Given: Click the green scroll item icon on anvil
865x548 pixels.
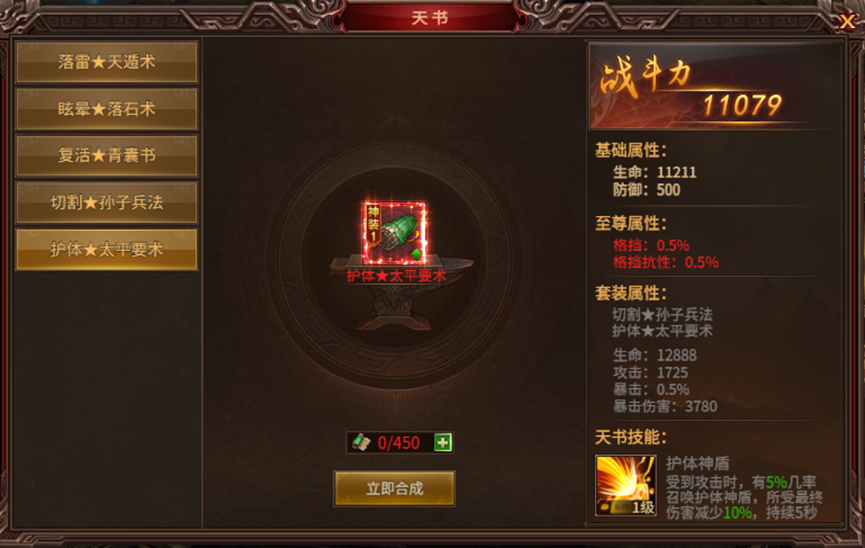Looking at the screenshot, I should click(x=394, y=234).
